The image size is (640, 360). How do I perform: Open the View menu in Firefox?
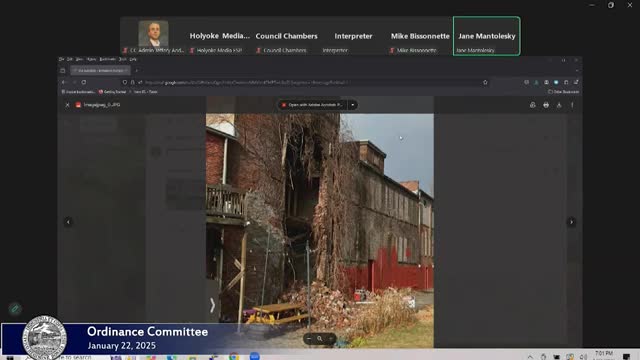point(80,59)
